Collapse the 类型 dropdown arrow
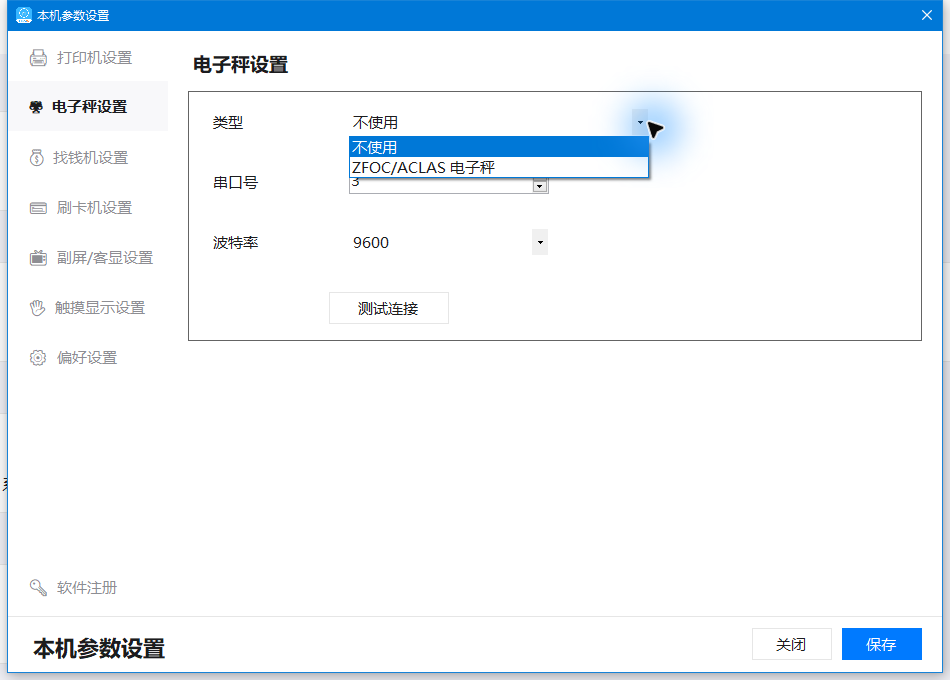Screen dimensions: 950x680 point(640,122)
